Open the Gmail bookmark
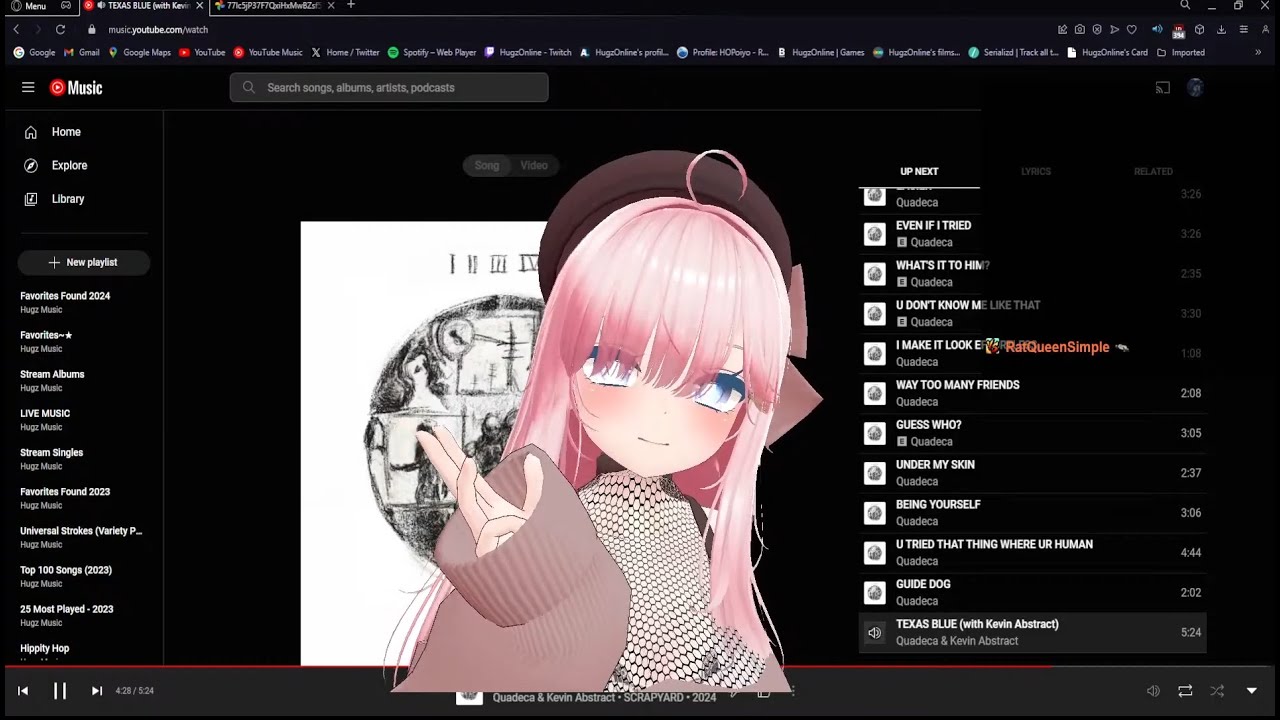The height and width of the screenshot is (720, 1280). click(82, 53)
